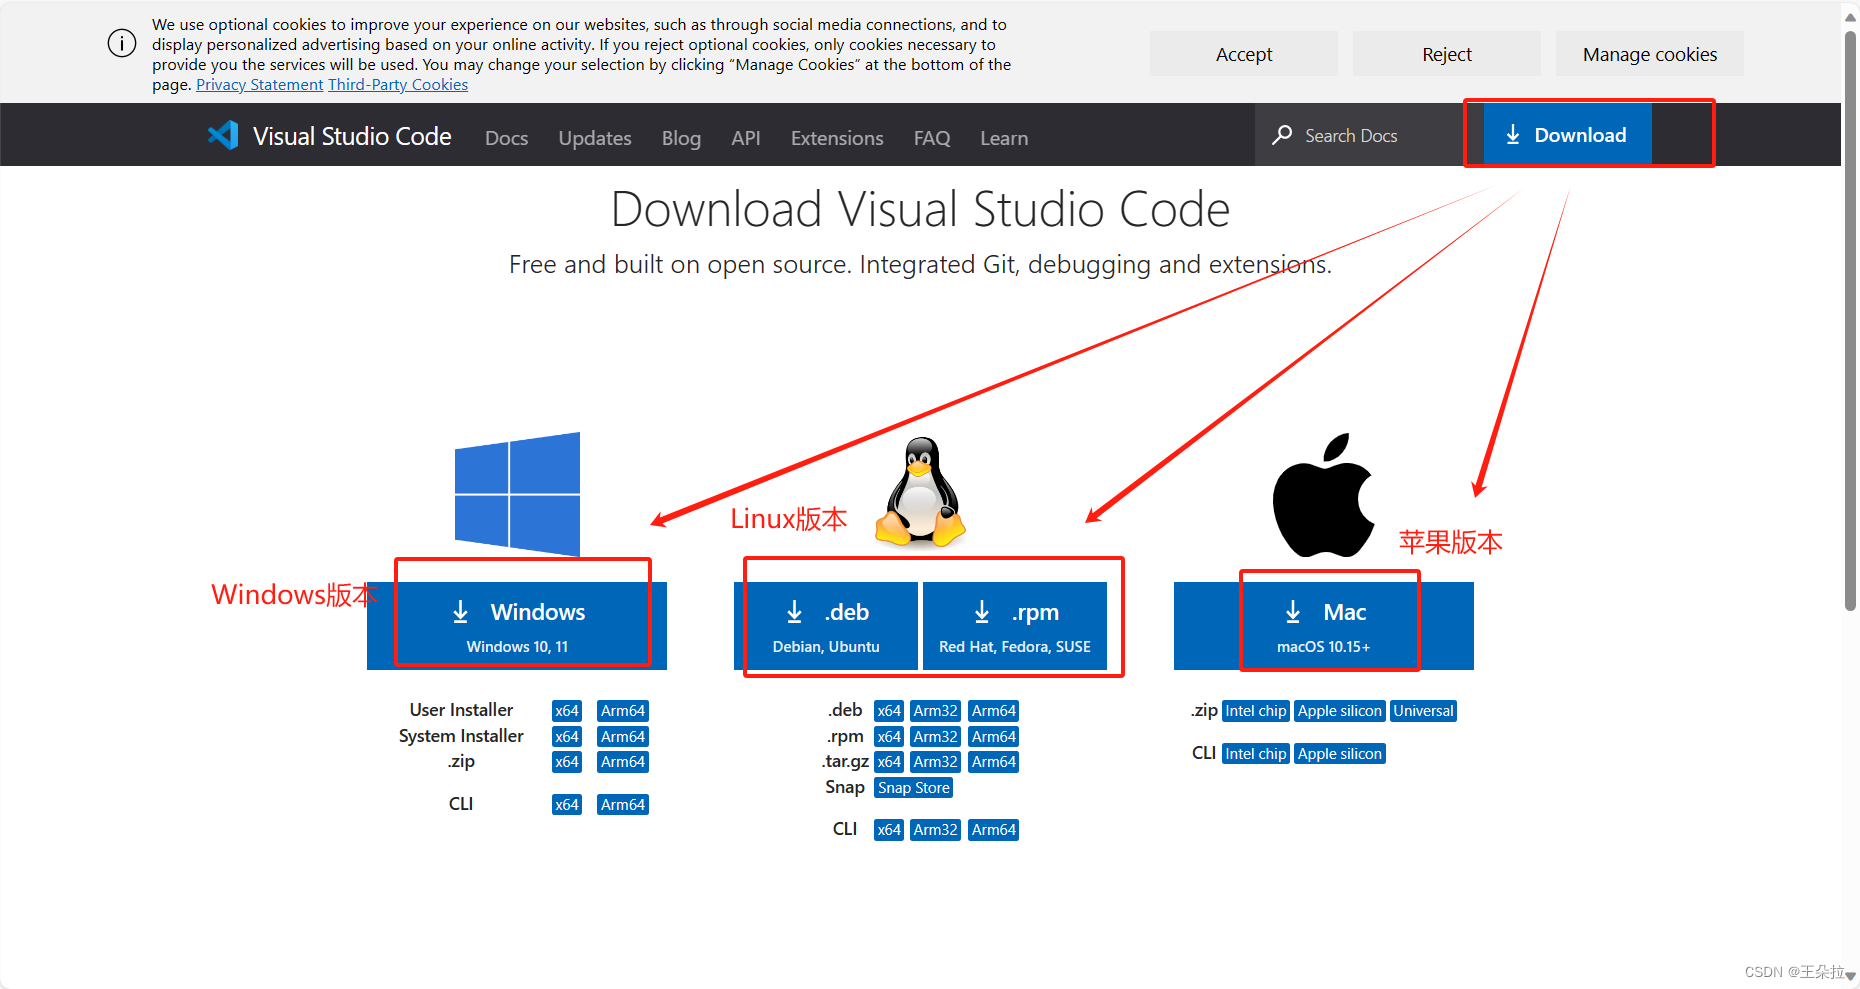1860x989 pixels.
Task: Select Arm64 for Windows System Installer
Action: (623, 737)
